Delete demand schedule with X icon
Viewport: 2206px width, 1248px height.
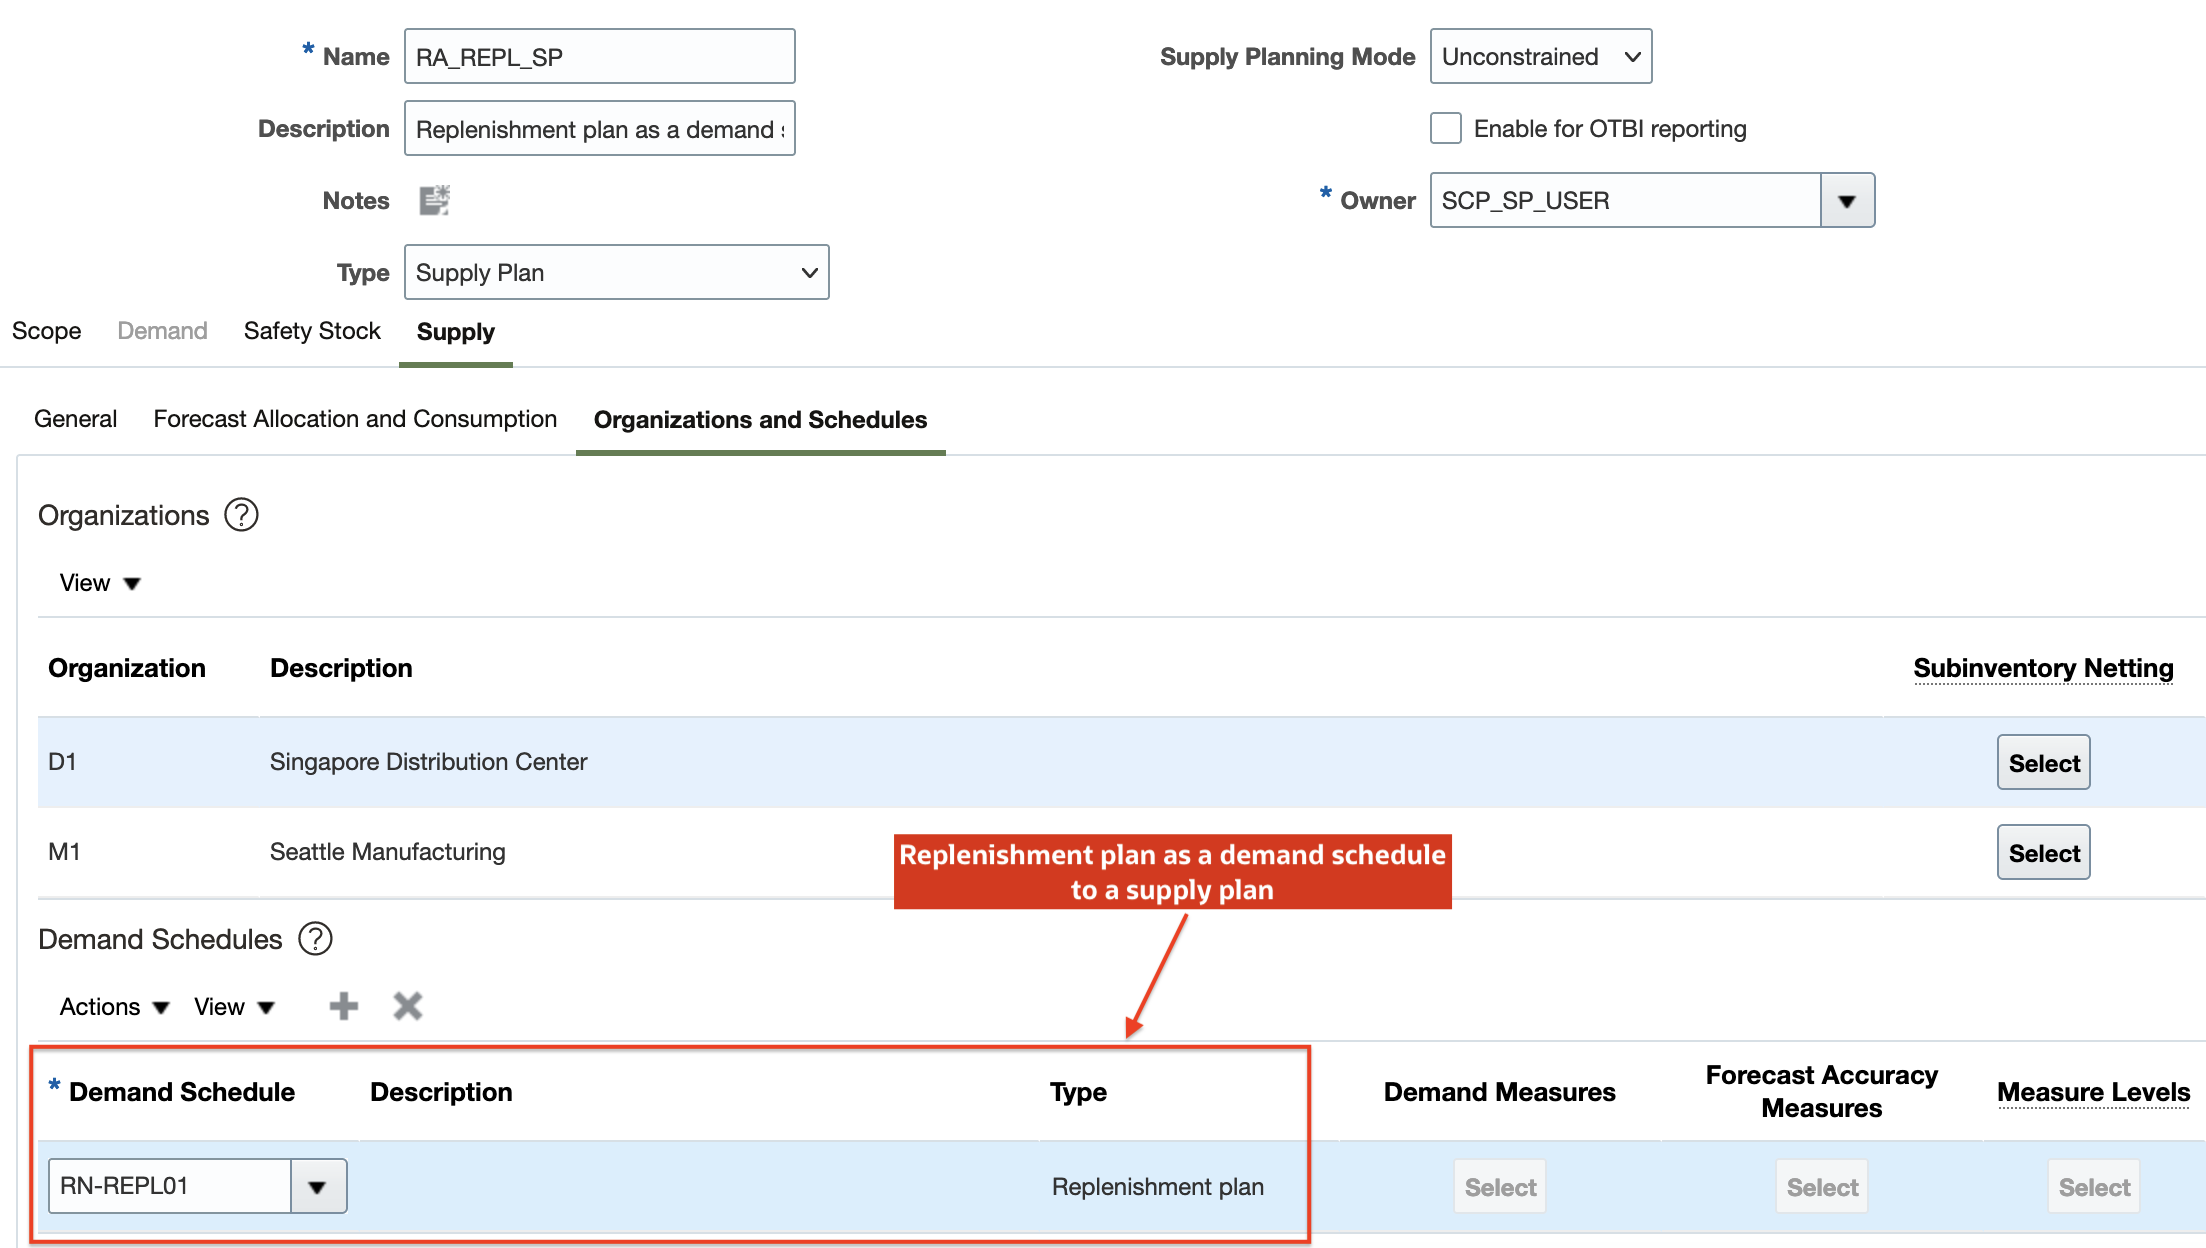coord(408,1006)
